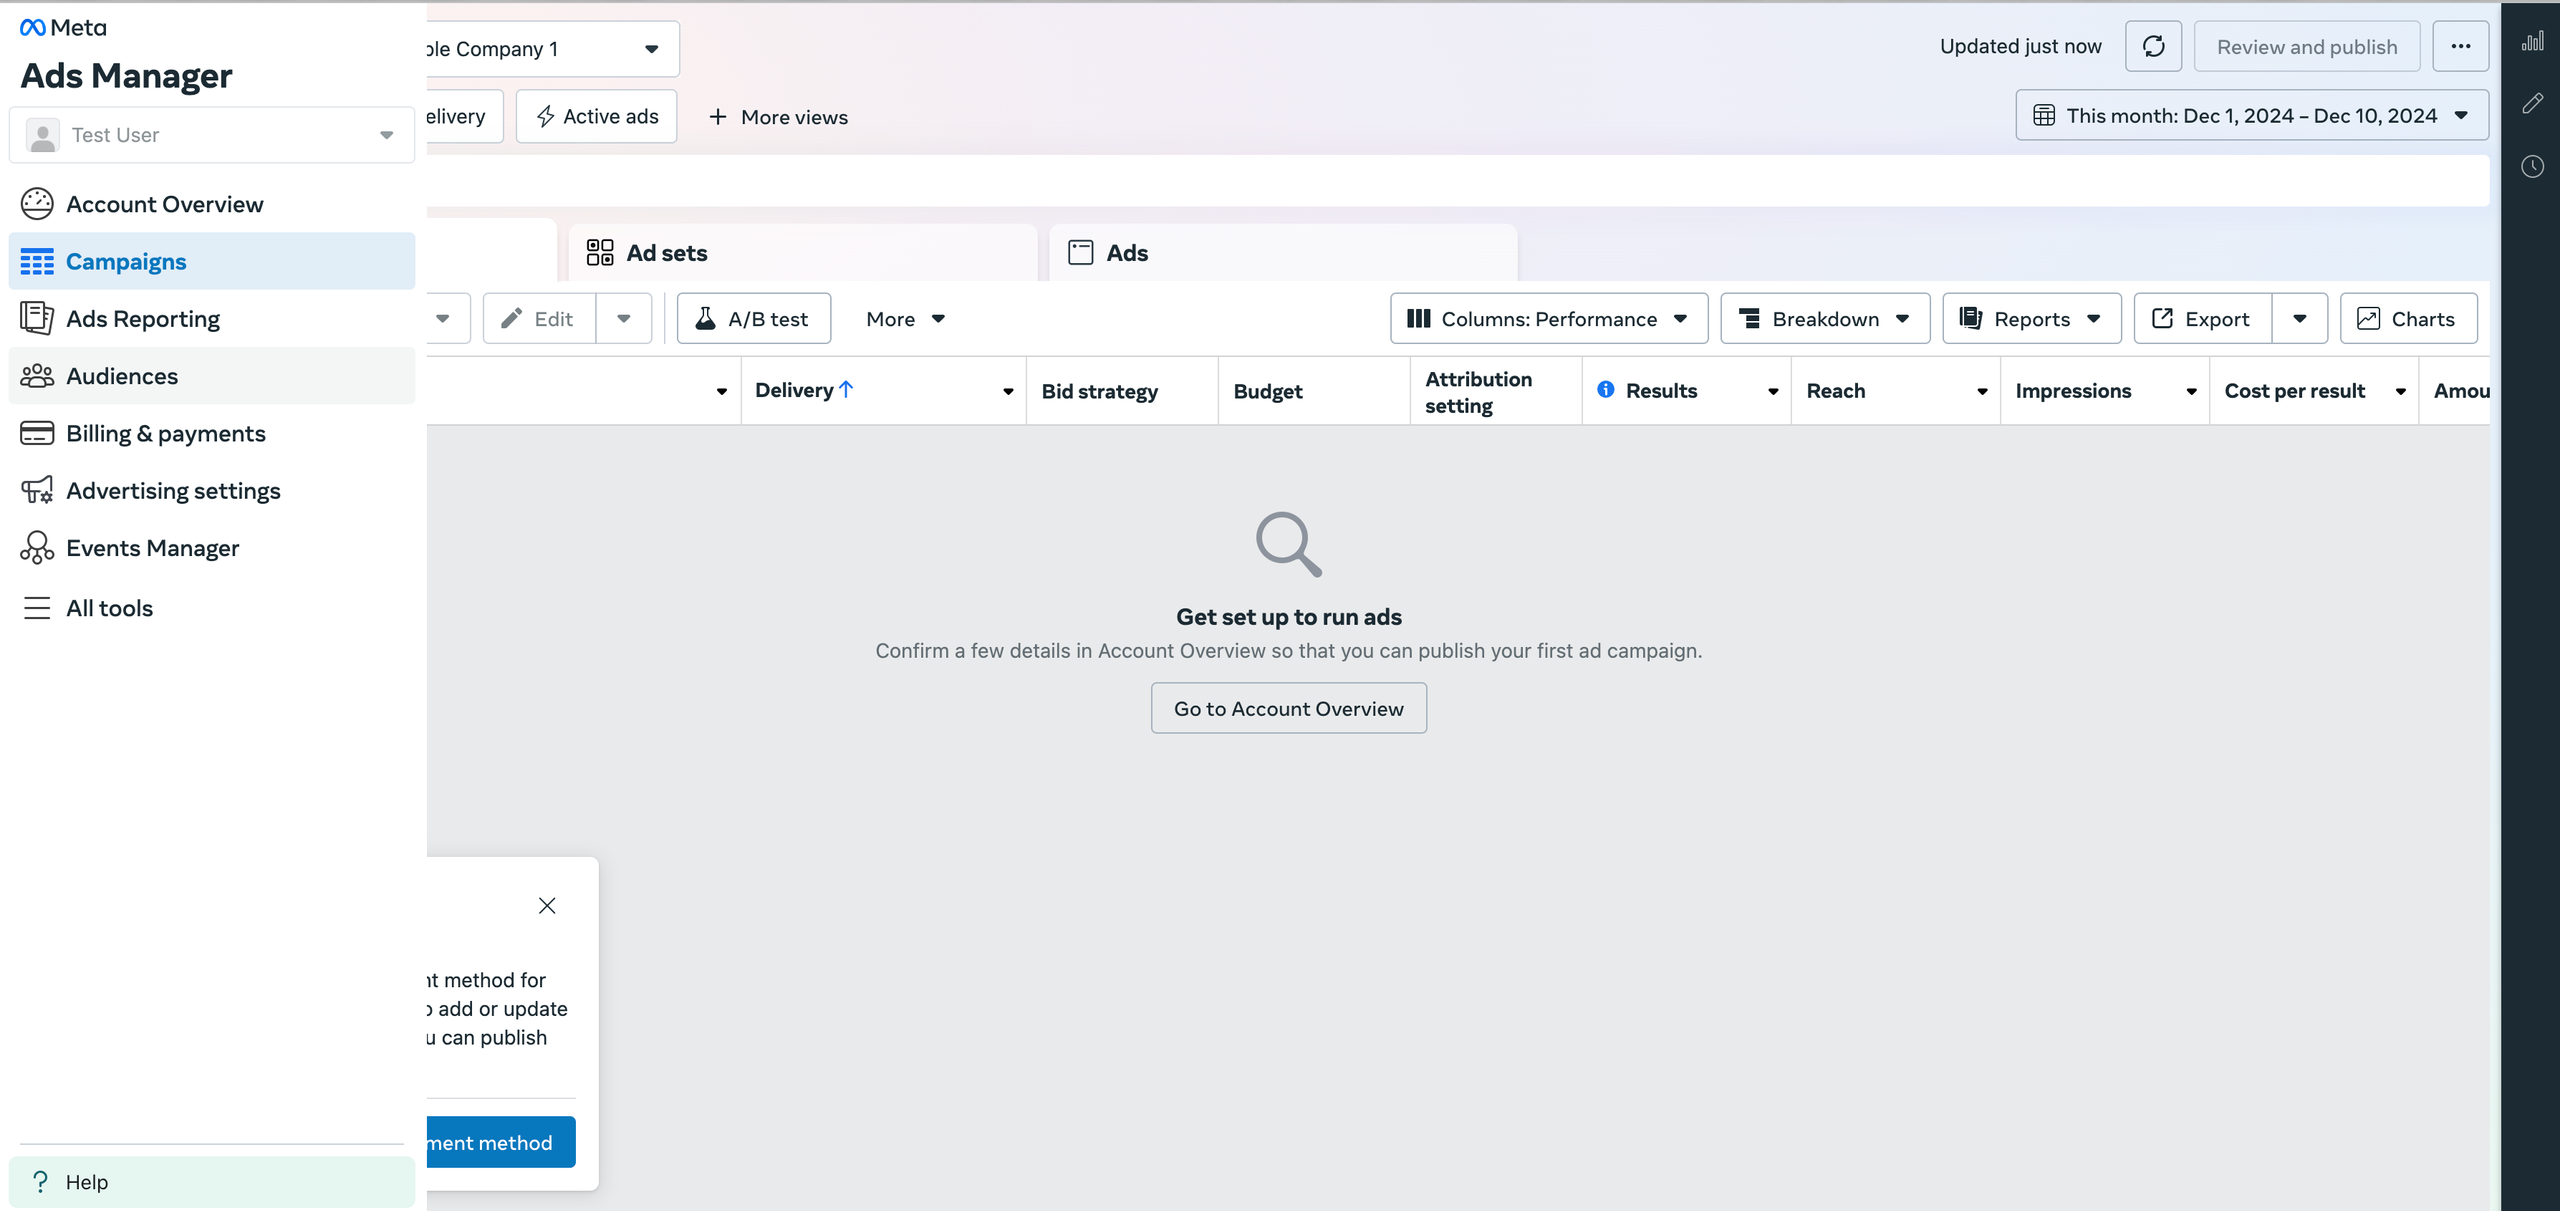Click the Events Manager icon

pos(37,548)
